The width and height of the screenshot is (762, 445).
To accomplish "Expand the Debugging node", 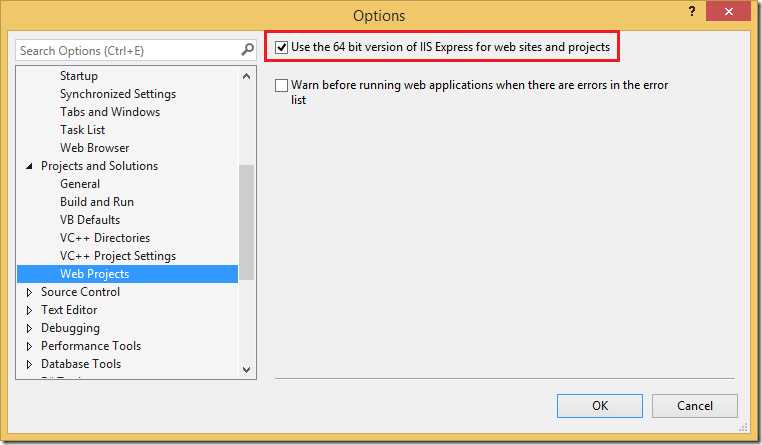I will tap(29, 328).
